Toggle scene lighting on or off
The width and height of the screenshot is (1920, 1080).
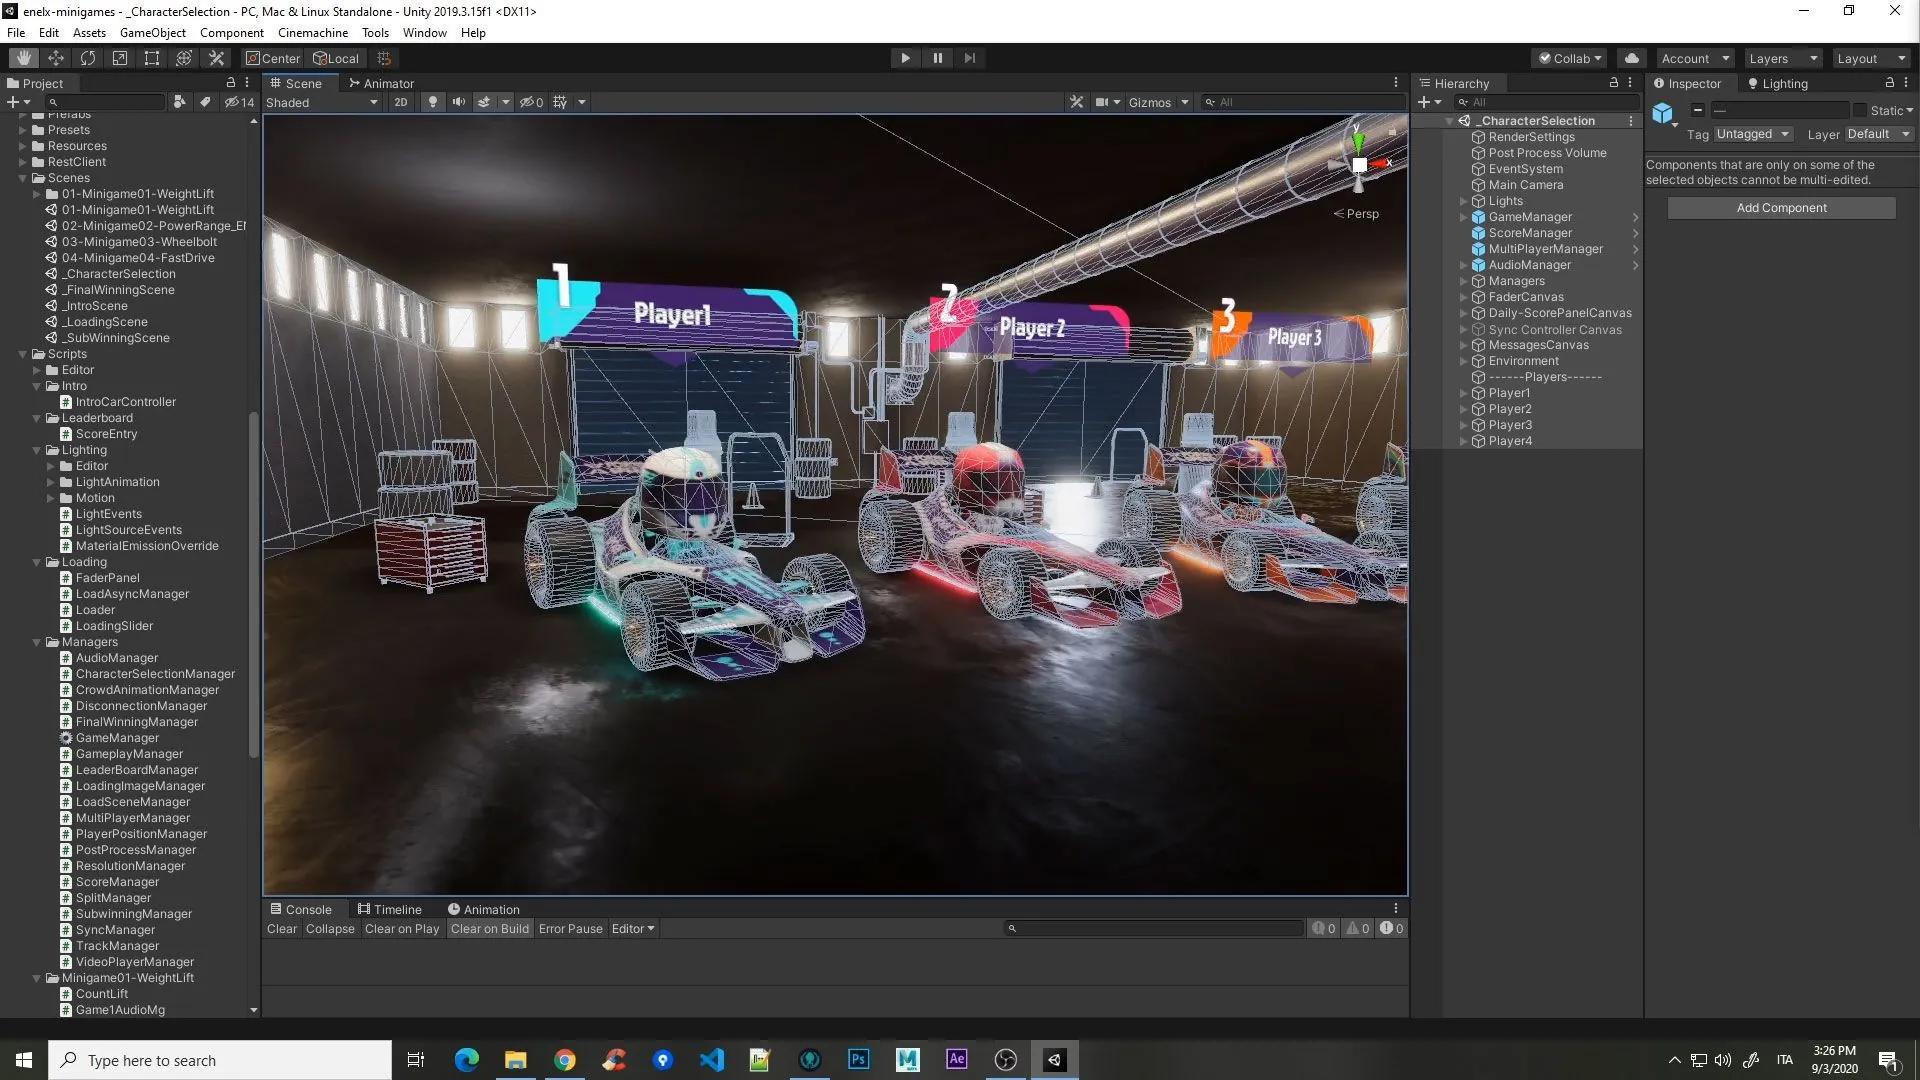click(x=432, y=102)
